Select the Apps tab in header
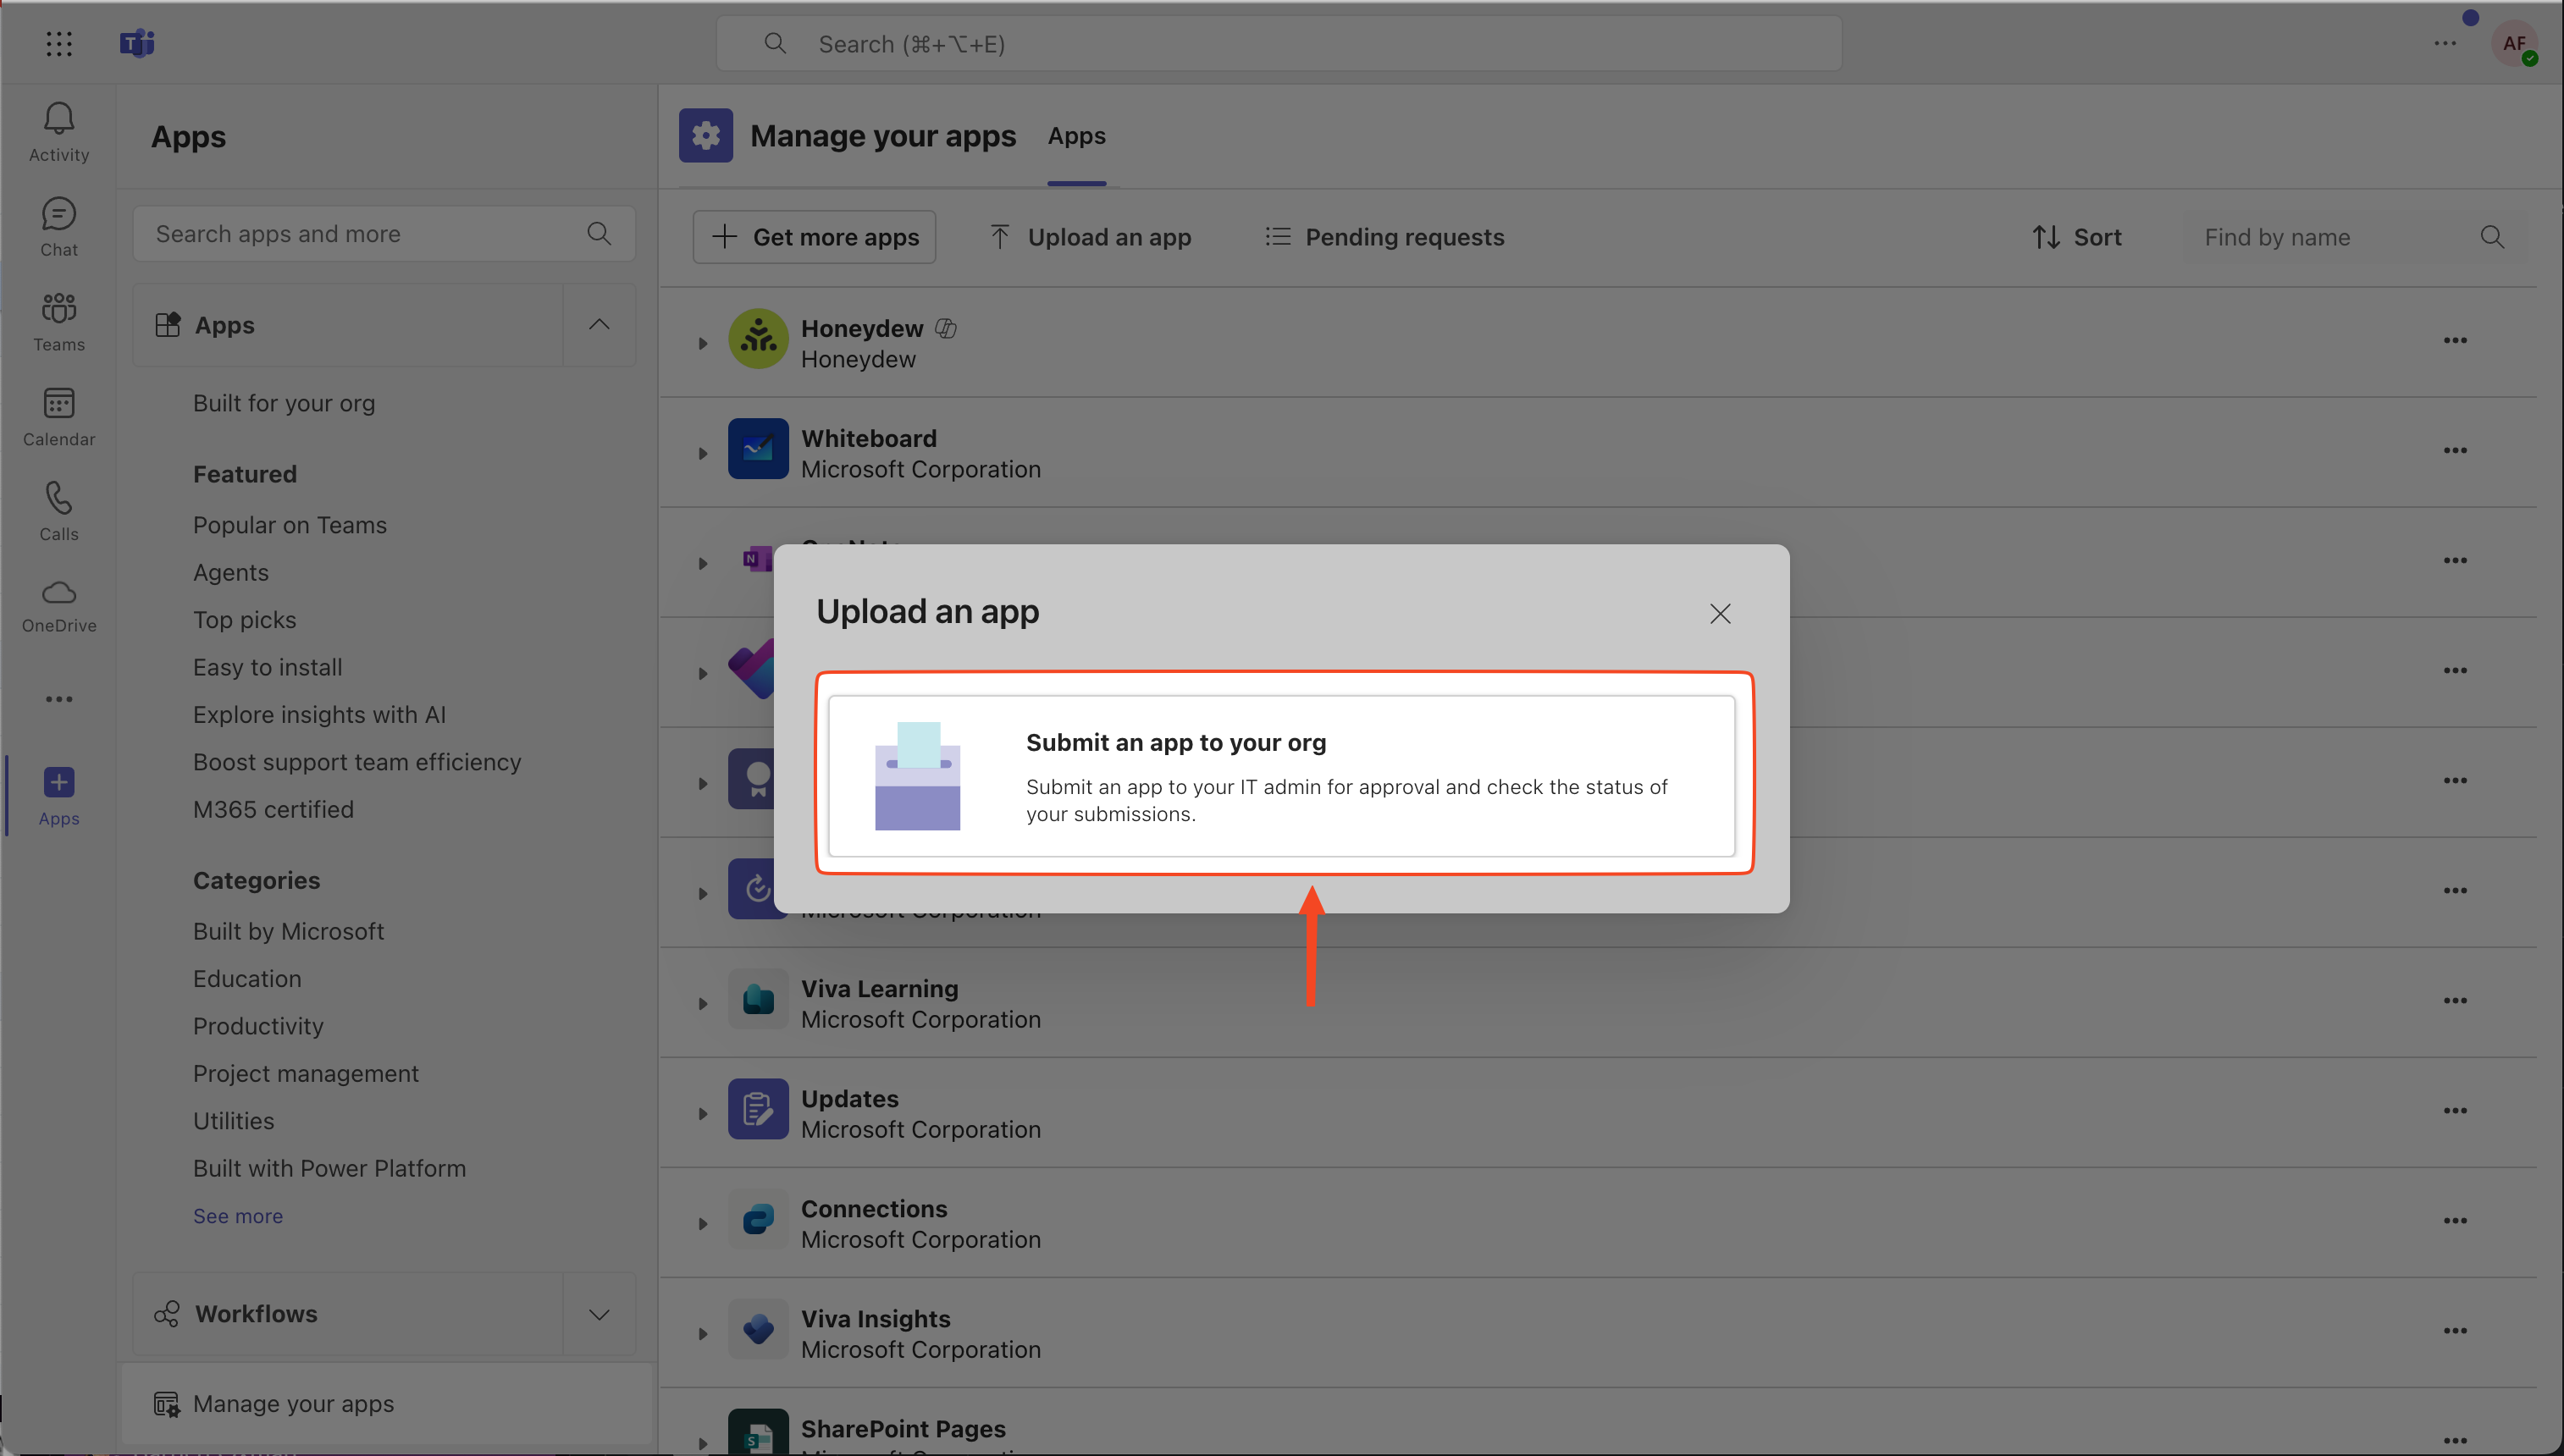 (x=1076, y=136)
